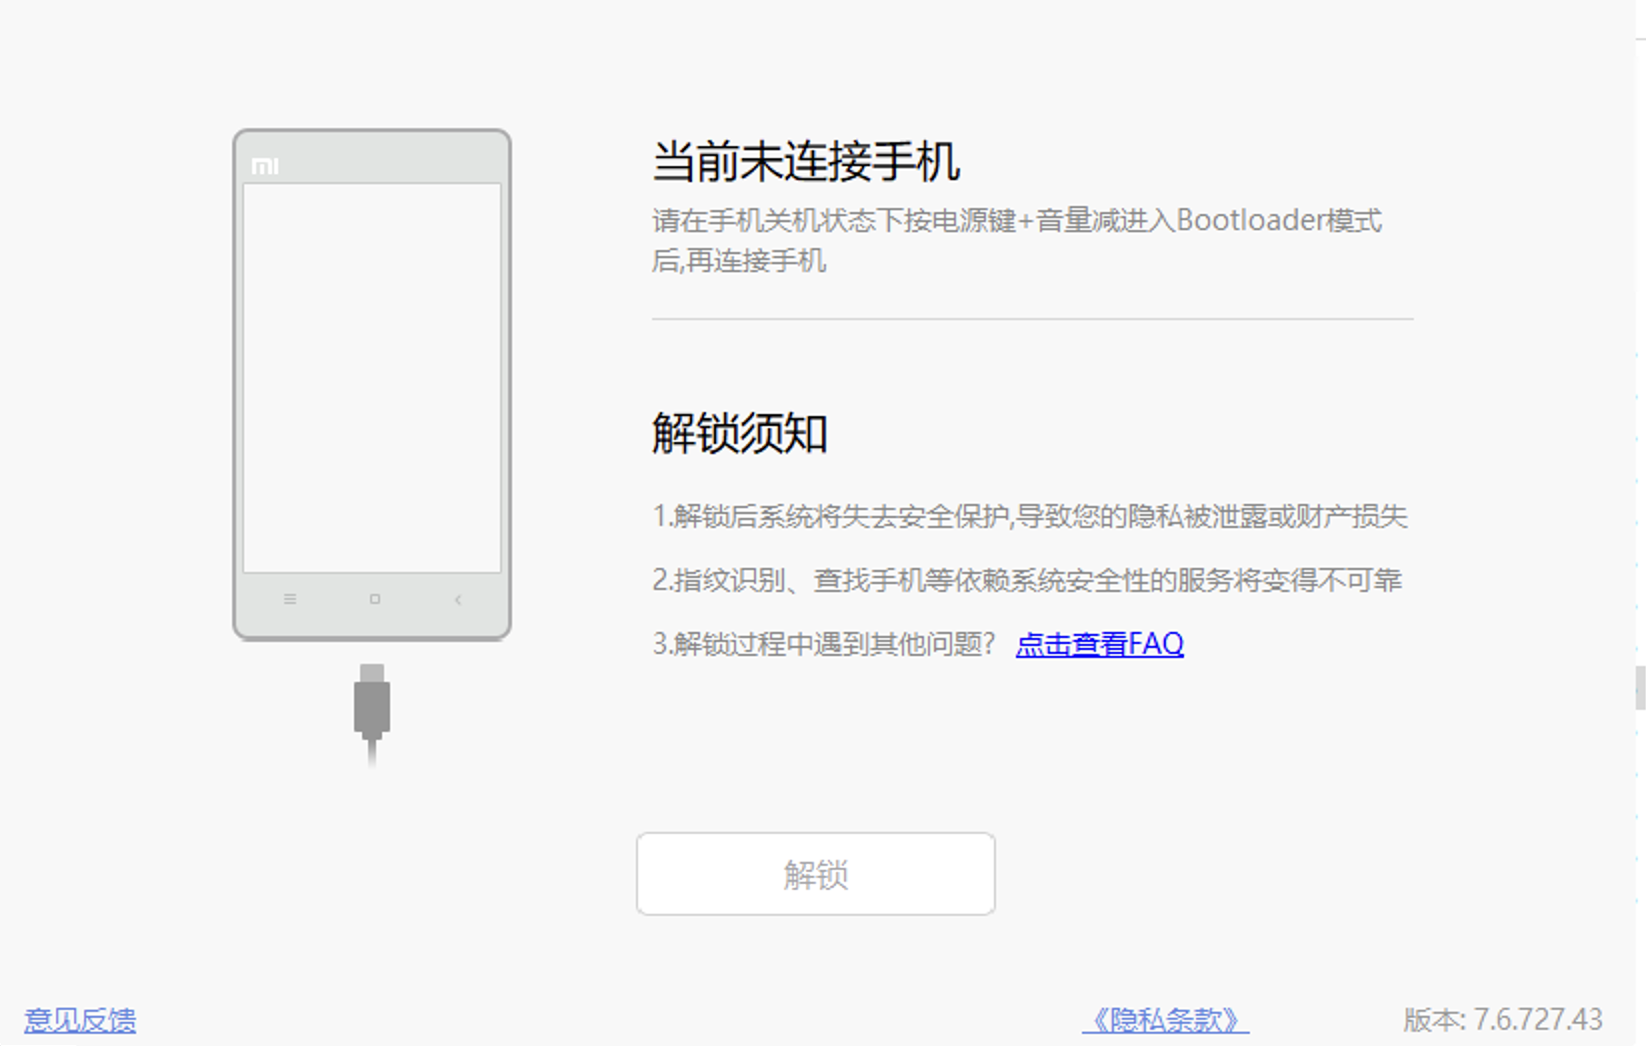Click the home key icon on phone illustration
Screen dimensions: 1646x1046
[x=374, y=599]
